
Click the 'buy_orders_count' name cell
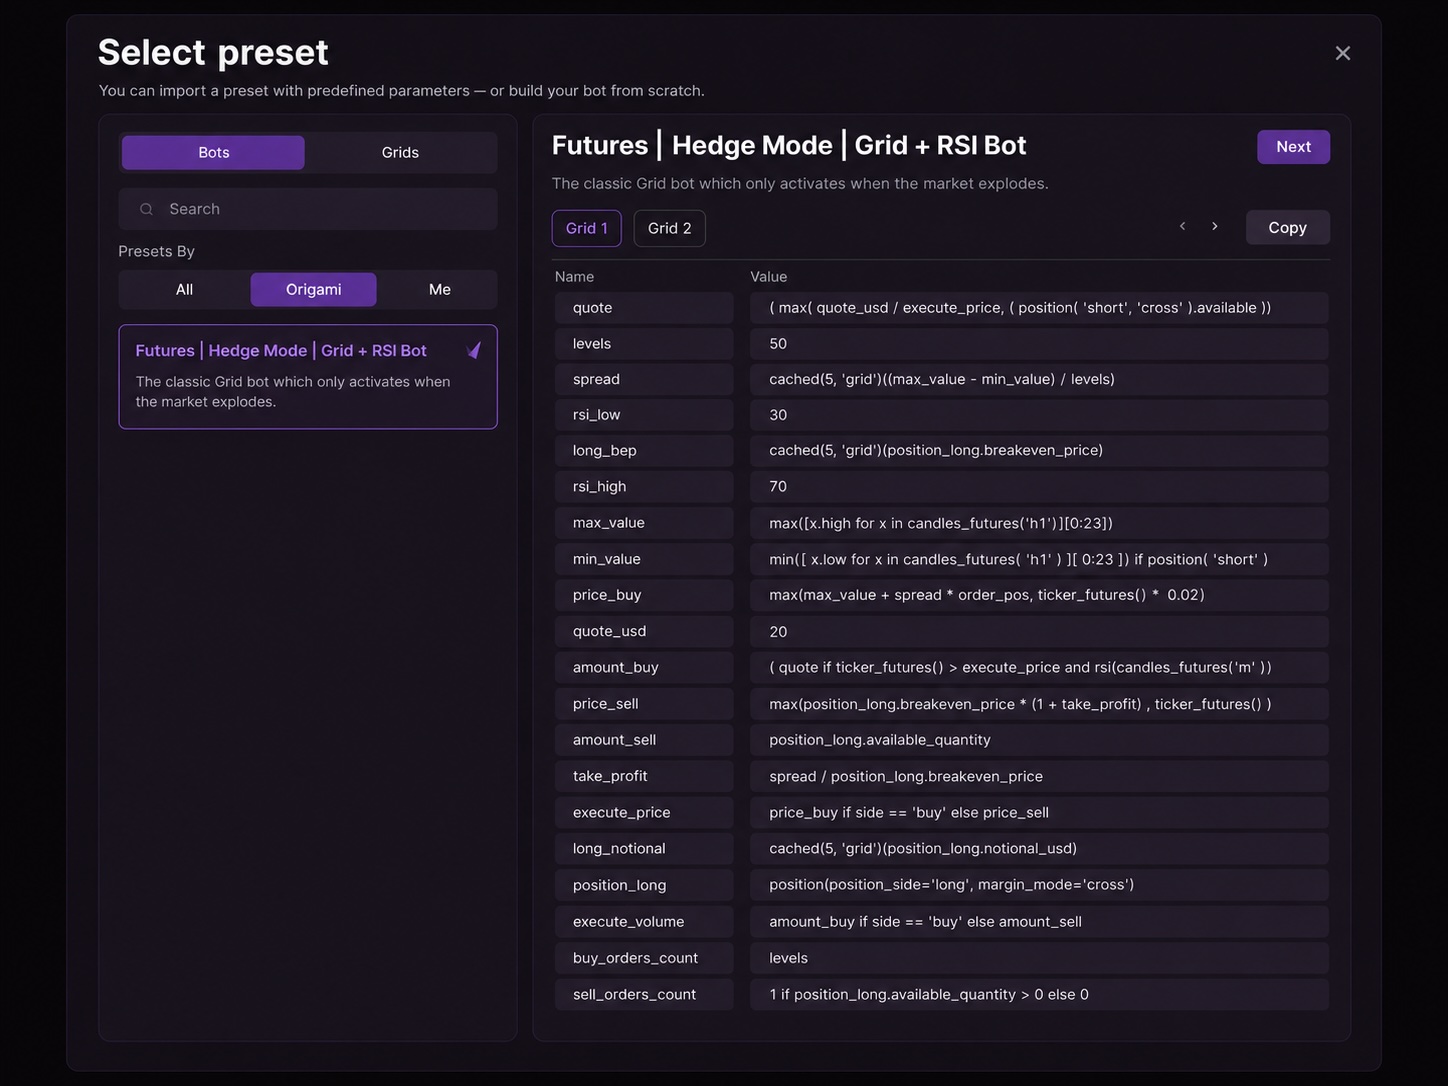(644, 958)
